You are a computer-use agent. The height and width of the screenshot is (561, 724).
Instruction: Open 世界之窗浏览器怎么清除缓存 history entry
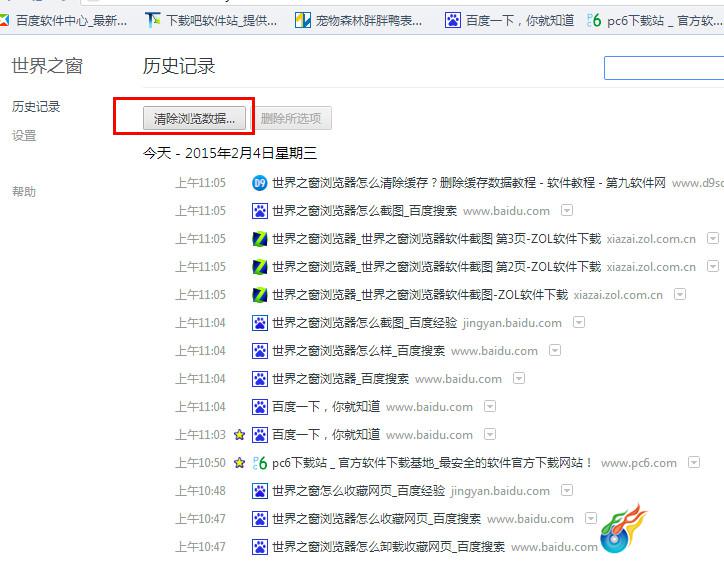click(469, 183)
